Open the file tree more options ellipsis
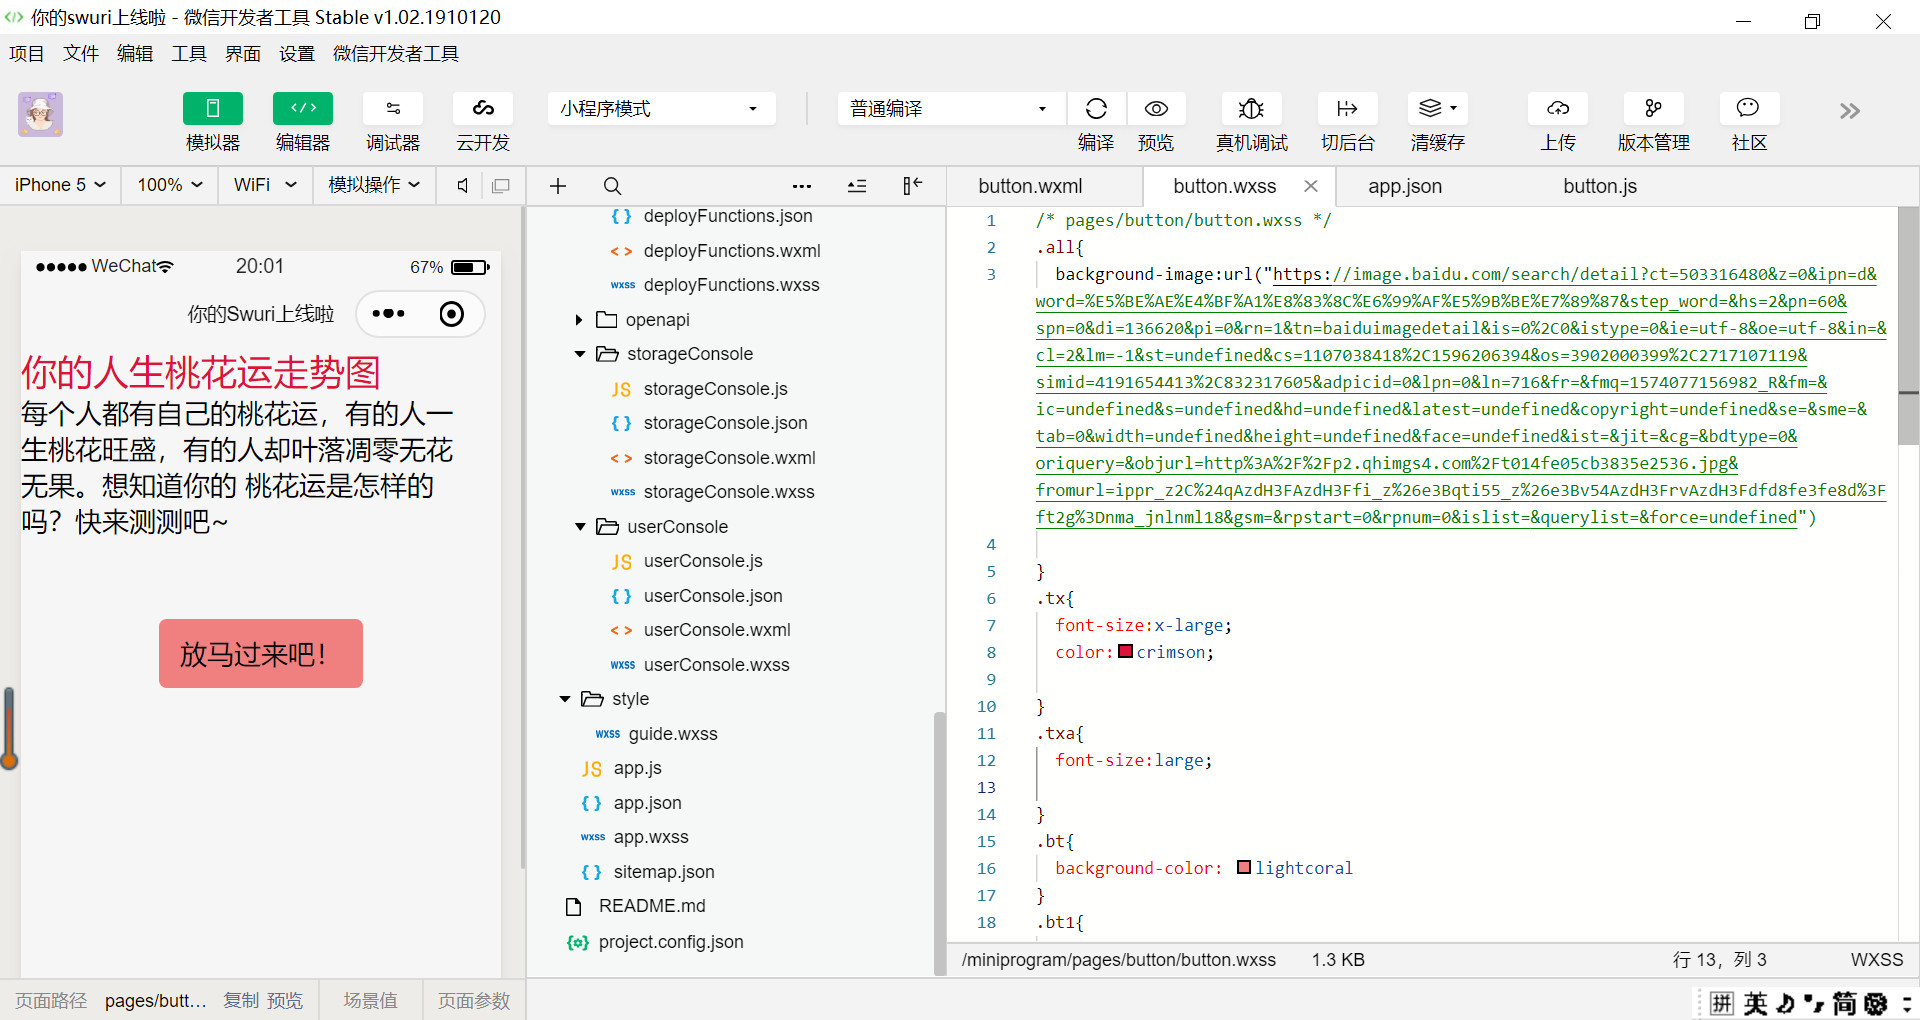 click(802, 186)
